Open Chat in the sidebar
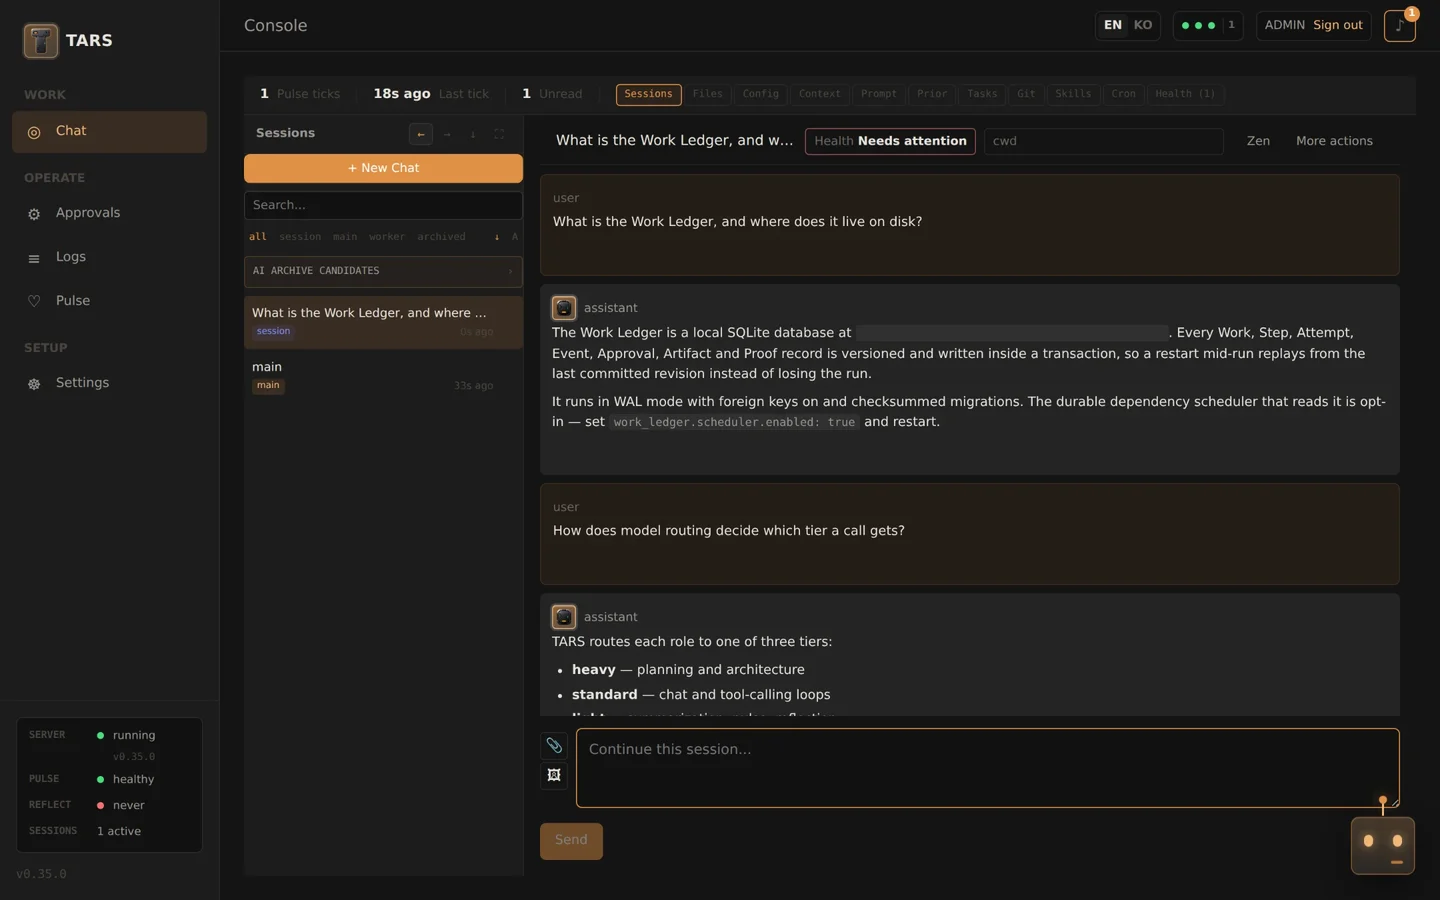 pyautogui.click(x=109, y=131)
